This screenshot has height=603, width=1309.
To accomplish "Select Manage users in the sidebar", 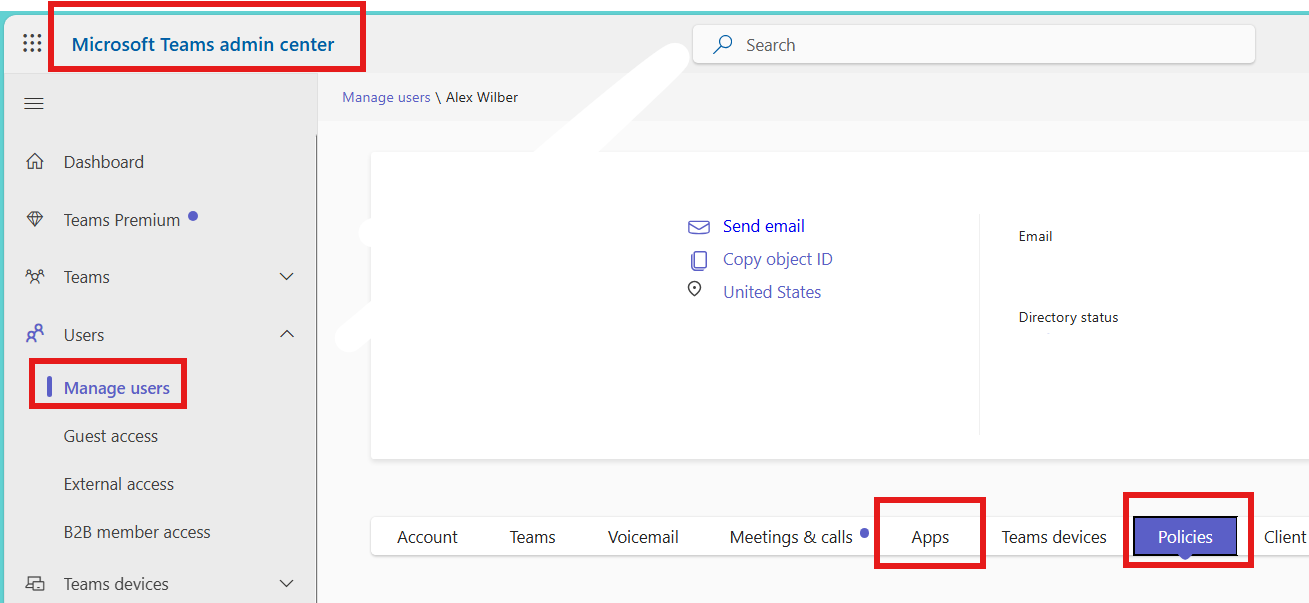I will point(117,388).
